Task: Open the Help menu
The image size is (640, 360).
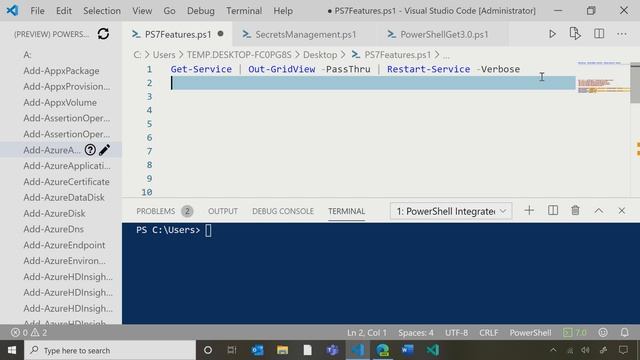Action: point(283,11)
